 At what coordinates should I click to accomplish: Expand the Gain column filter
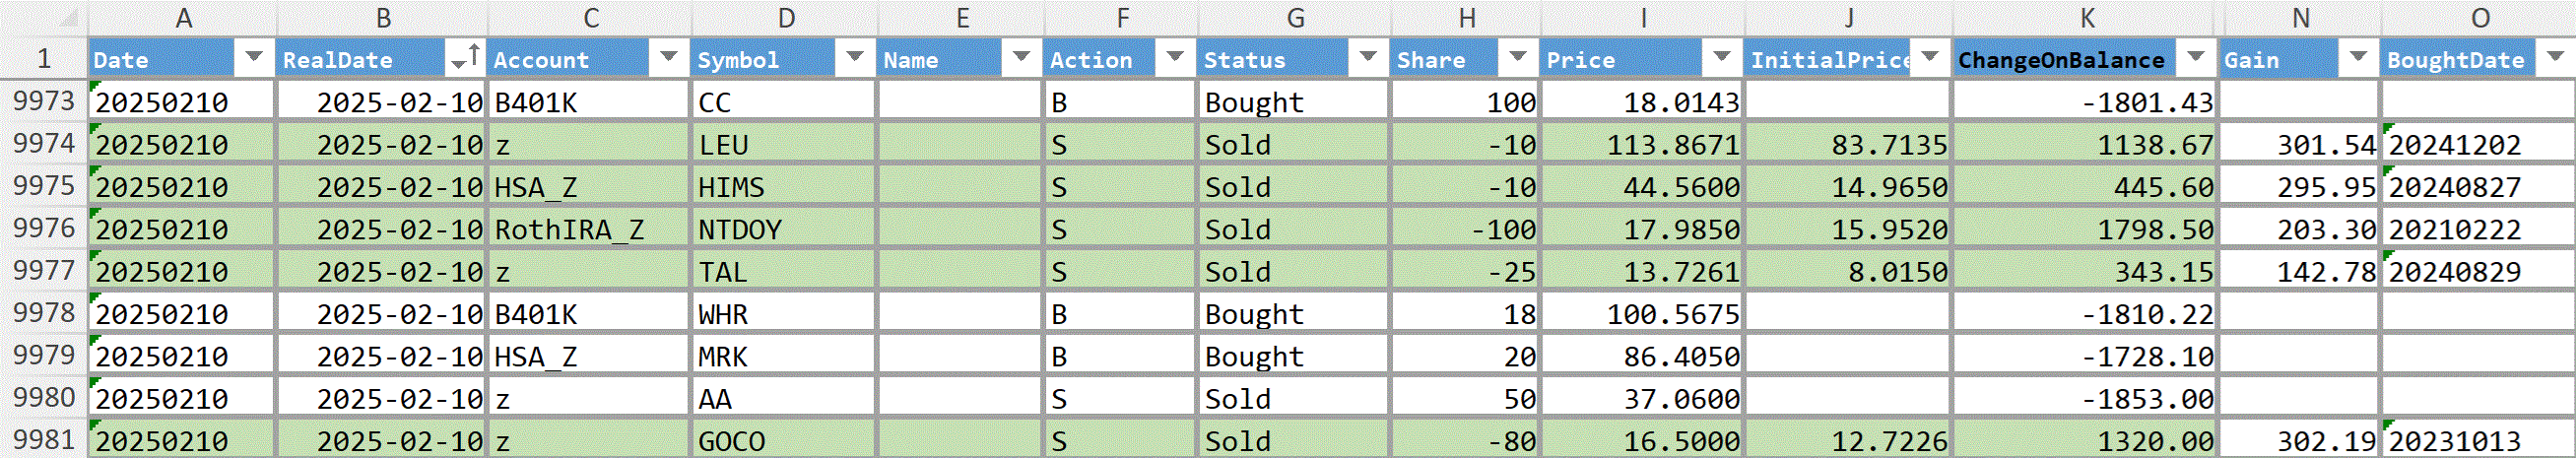pyautogui.click(x=2358, y=58)
